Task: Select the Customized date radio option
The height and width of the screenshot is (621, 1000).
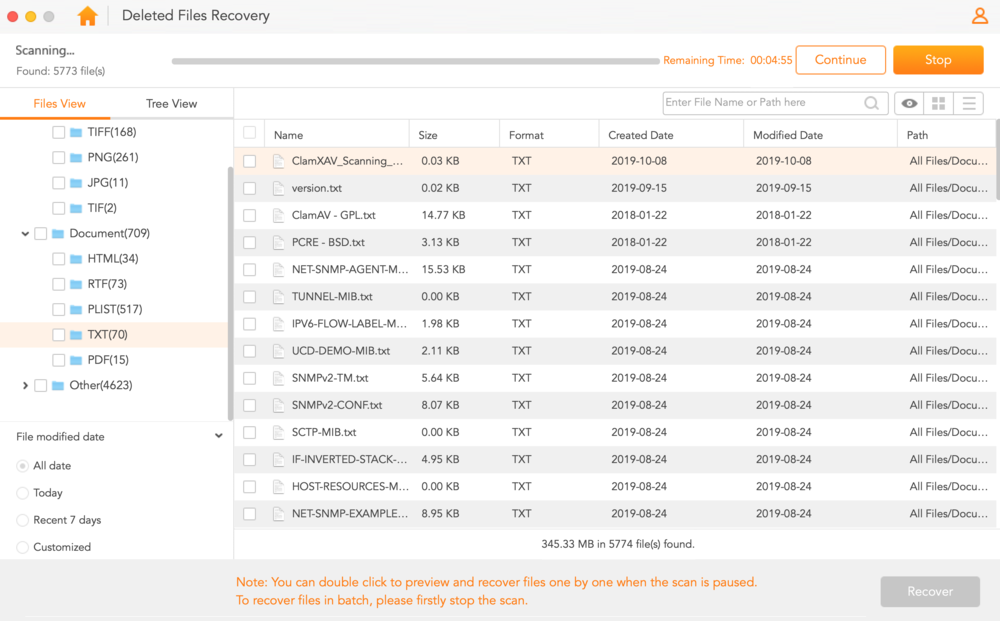Action: (x=22, y=547)
